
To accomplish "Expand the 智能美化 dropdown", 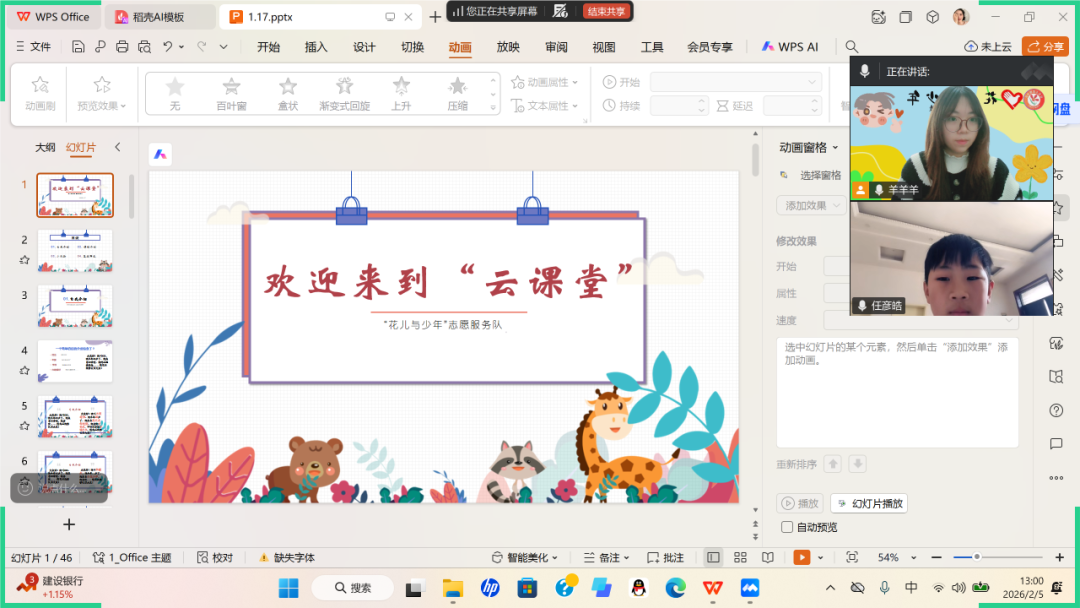I will coord(529,557).
